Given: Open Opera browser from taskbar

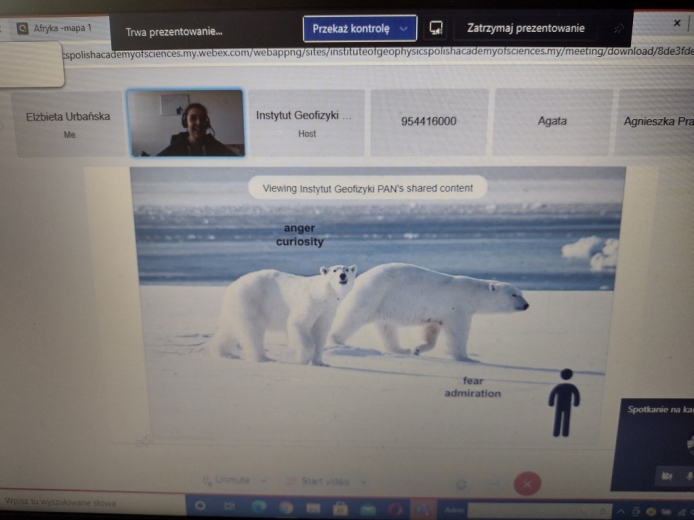Looking at the screenshot, I should (x=396, y=509).
